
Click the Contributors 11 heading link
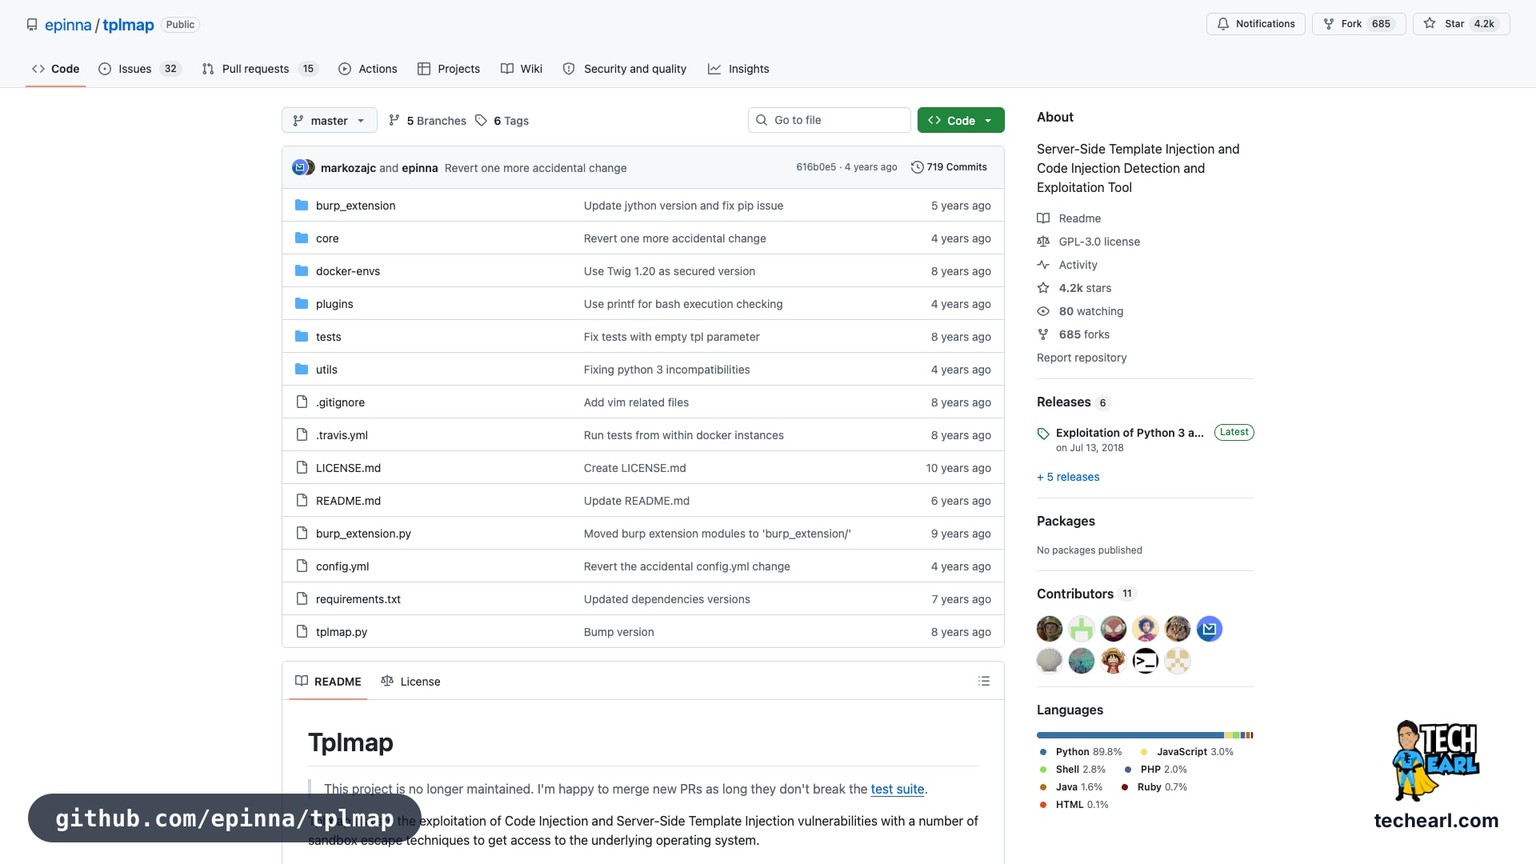1086,594
